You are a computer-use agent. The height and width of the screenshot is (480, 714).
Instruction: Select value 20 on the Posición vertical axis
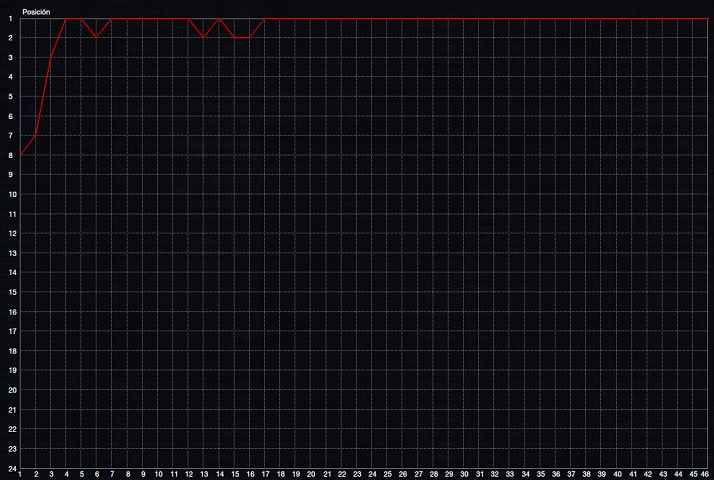[x=12, y=390]
